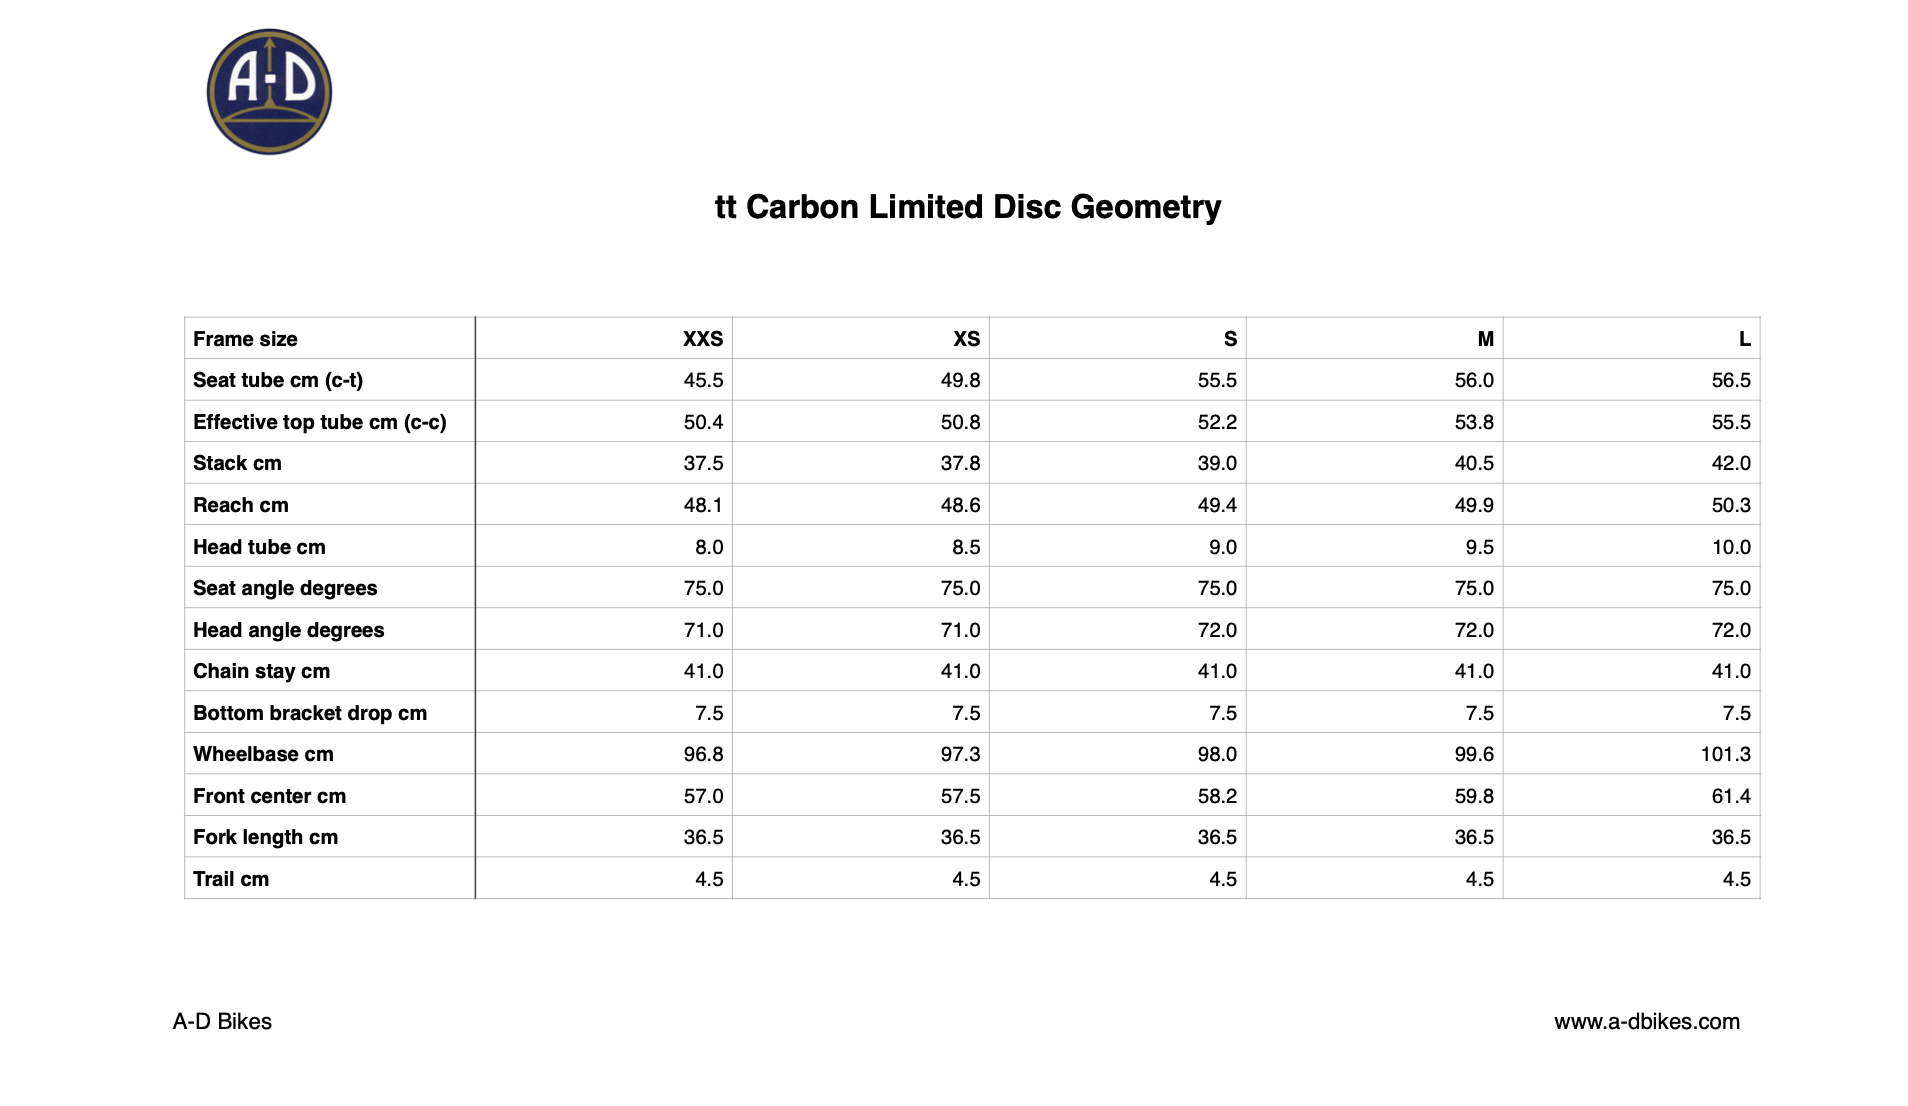1908x1106 pixels.
Task: Select the XS column header
Action: tap(966, 339)
